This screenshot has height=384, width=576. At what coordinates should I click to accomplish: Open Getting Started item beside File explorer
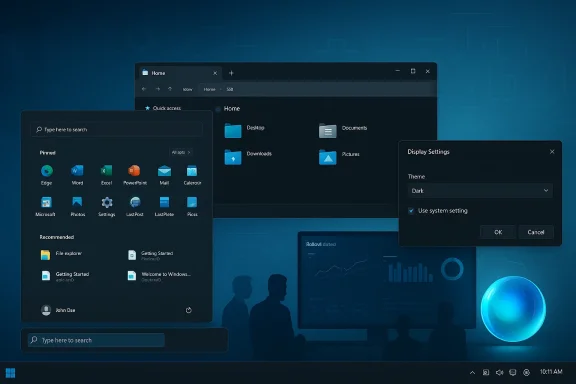[151, 255]
